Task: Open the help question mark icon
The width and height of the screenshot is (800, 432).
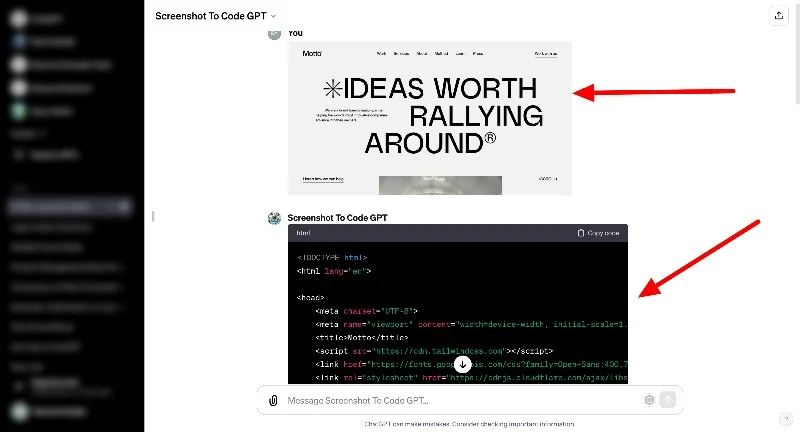Action: (x=785, y=418)
